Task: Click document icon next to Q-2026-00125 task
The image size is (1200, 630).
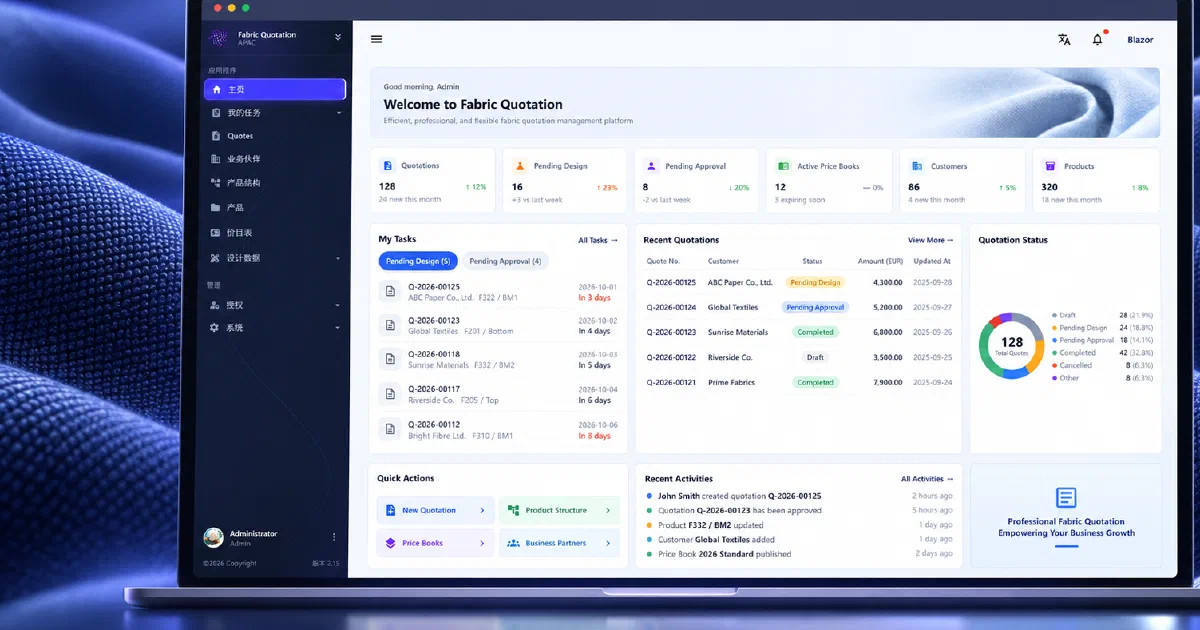Action: tap(390, 292)
